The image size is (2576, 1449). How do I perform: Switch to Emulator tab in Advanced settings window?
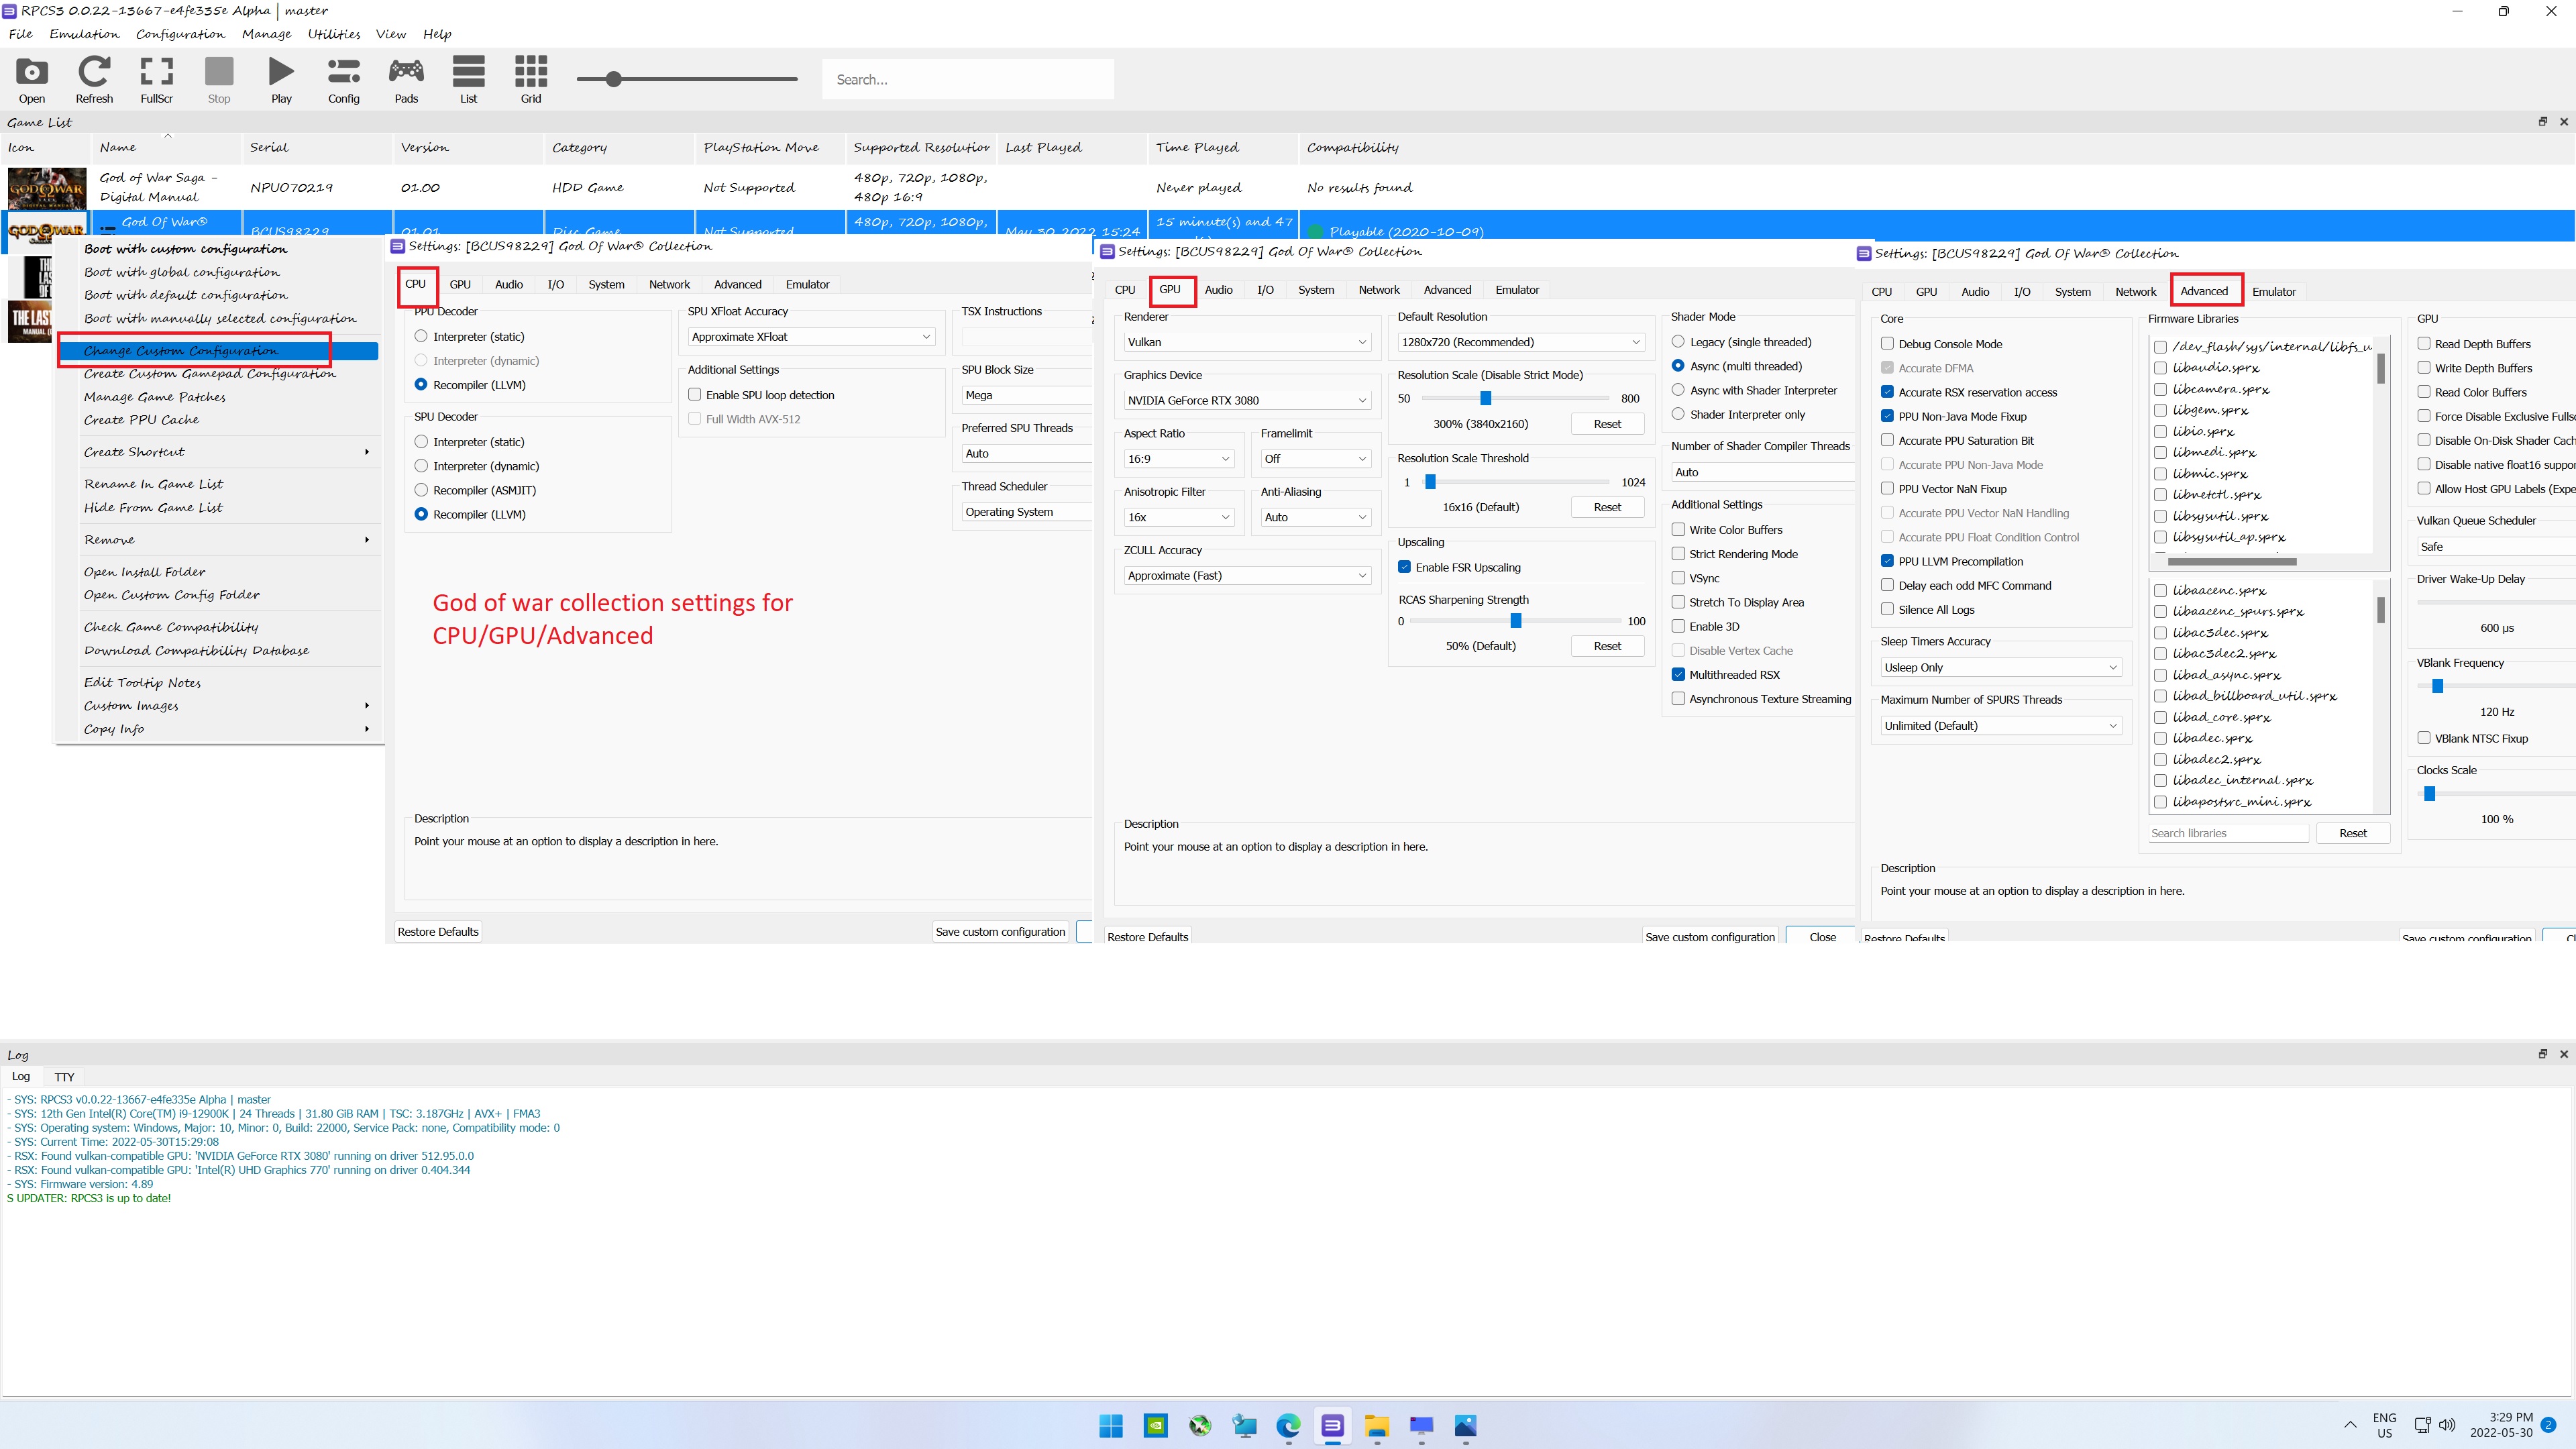point(2273,292)
